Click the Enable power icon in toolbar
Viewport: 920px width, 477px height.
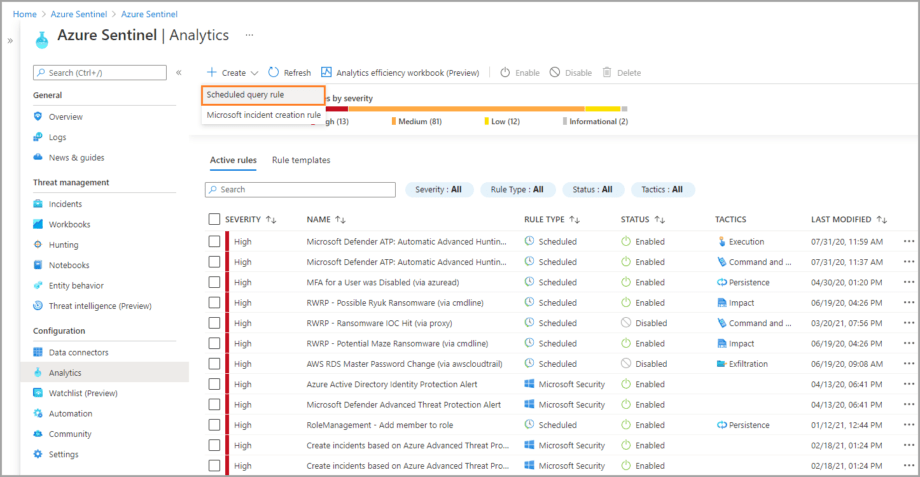(505, 72)
